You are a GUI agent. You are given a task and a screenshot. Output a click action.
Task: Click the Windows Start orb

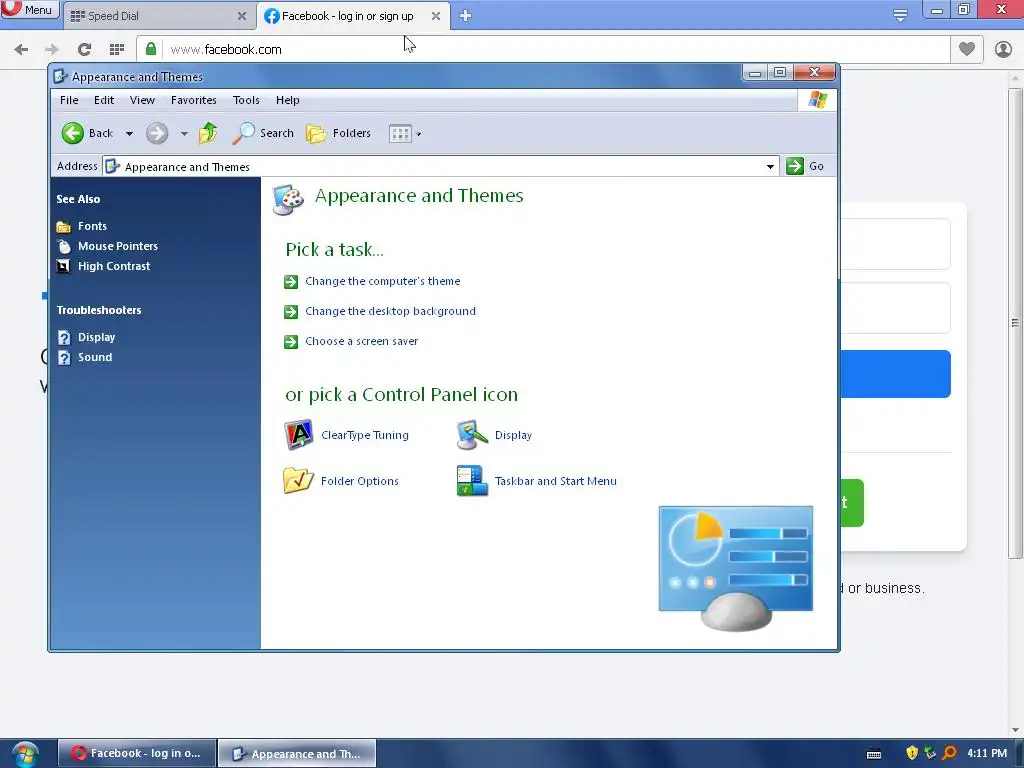(25, 754)
